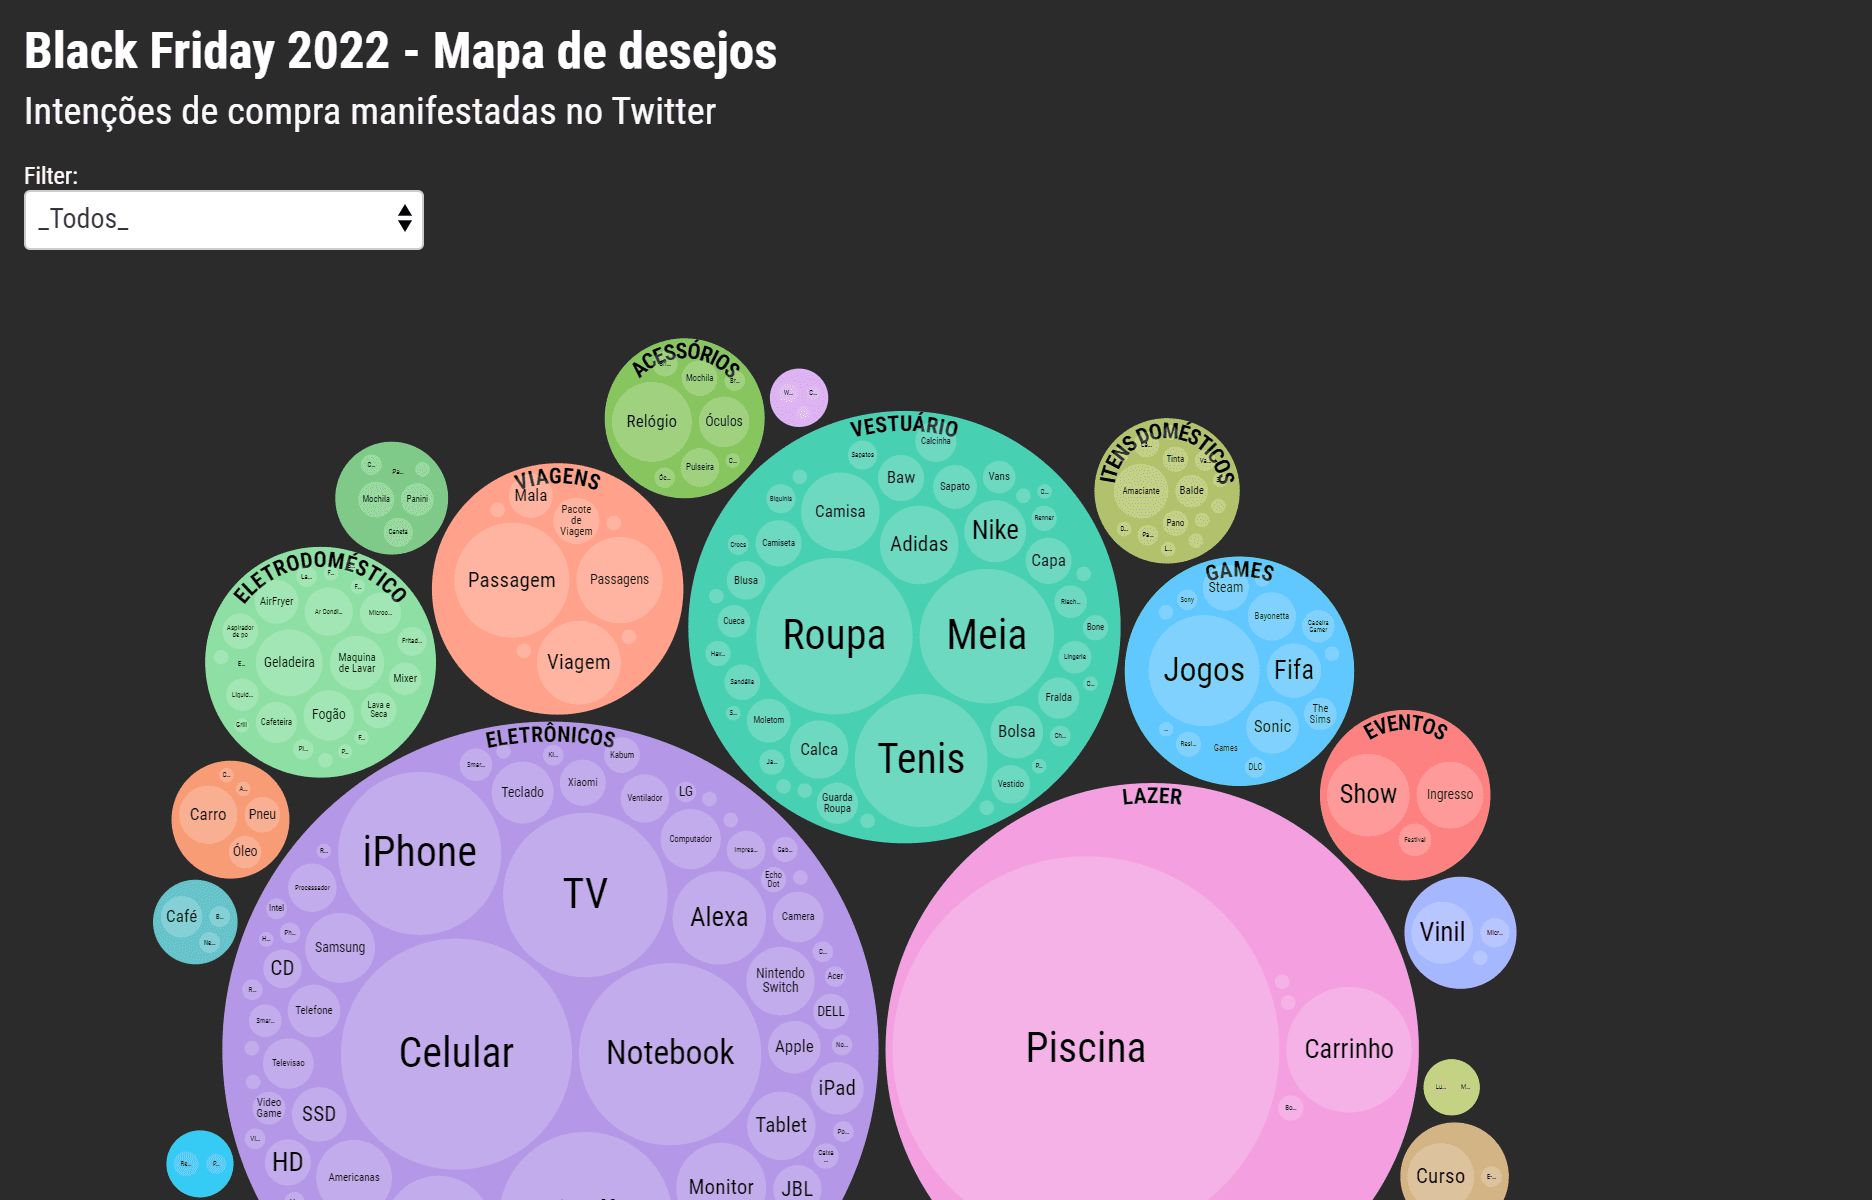
Task: Select the Camera bubble
Action: point(798,917)
